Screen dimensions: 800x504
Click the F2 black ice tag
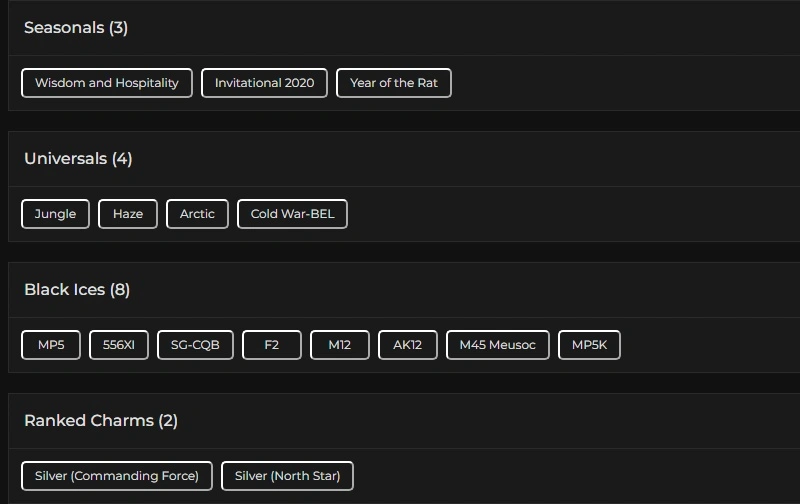point(272,345)
